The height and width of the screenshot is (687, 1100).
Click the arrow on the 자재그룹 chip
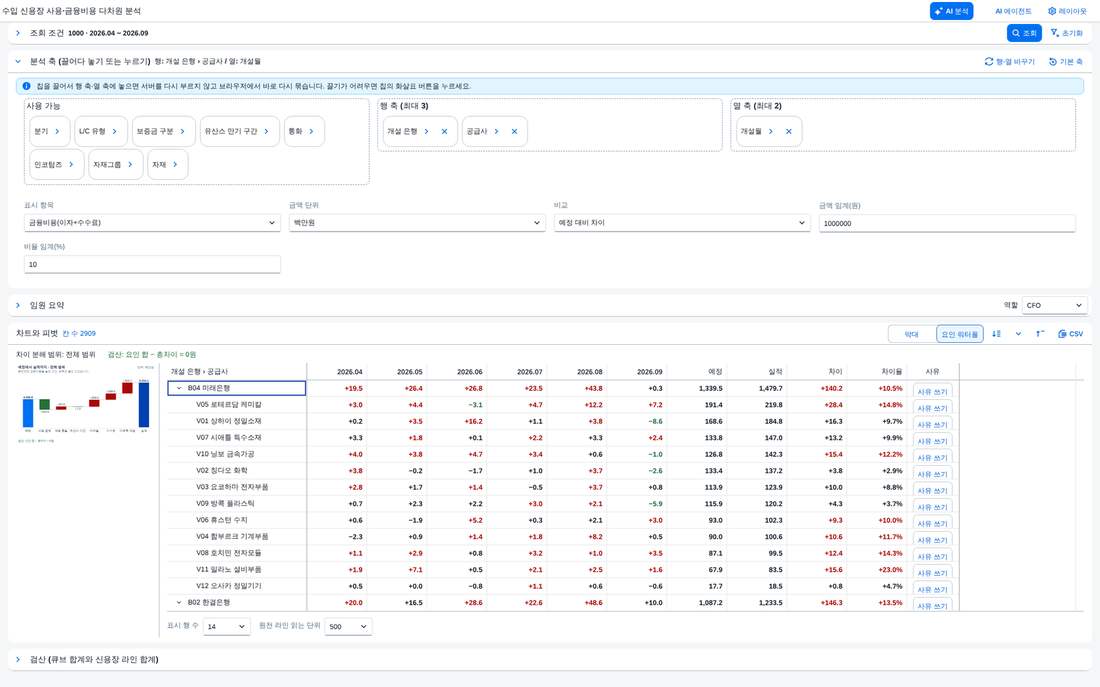click(x=130, y=164)
